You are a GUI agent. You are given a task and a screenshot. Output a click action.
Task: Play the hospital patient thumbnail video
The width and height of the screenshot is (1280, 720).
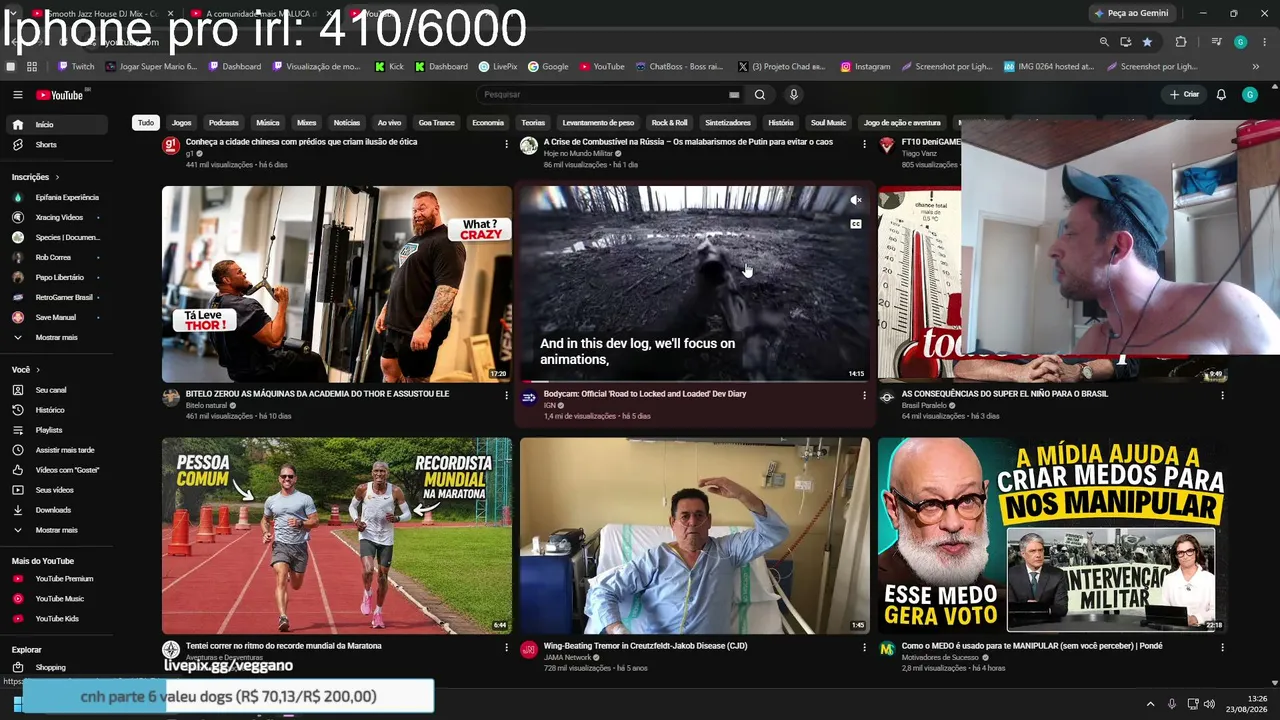tap(694, 536)
